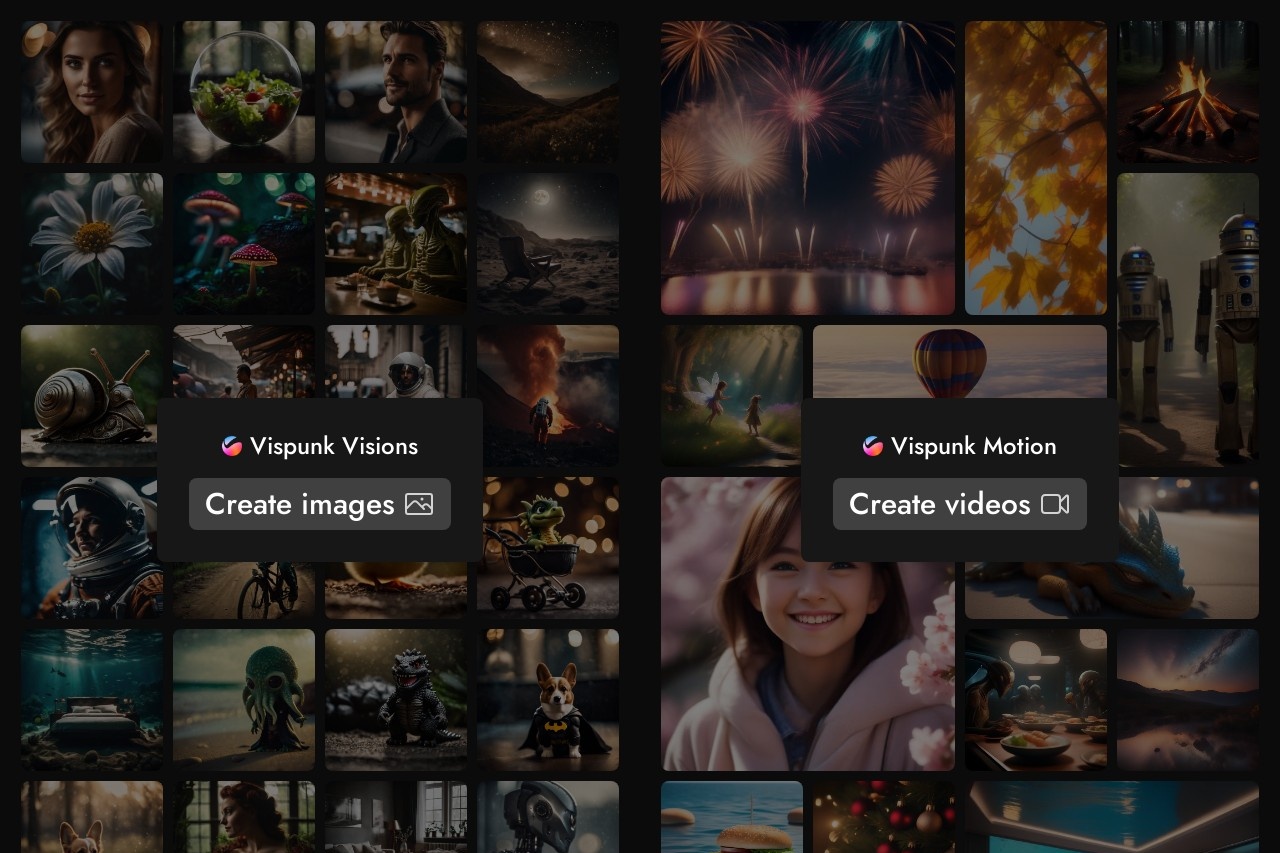Open the wavy-haired woman portrait thumbnail
The image size is (1280, 853).
coord(92,92)
